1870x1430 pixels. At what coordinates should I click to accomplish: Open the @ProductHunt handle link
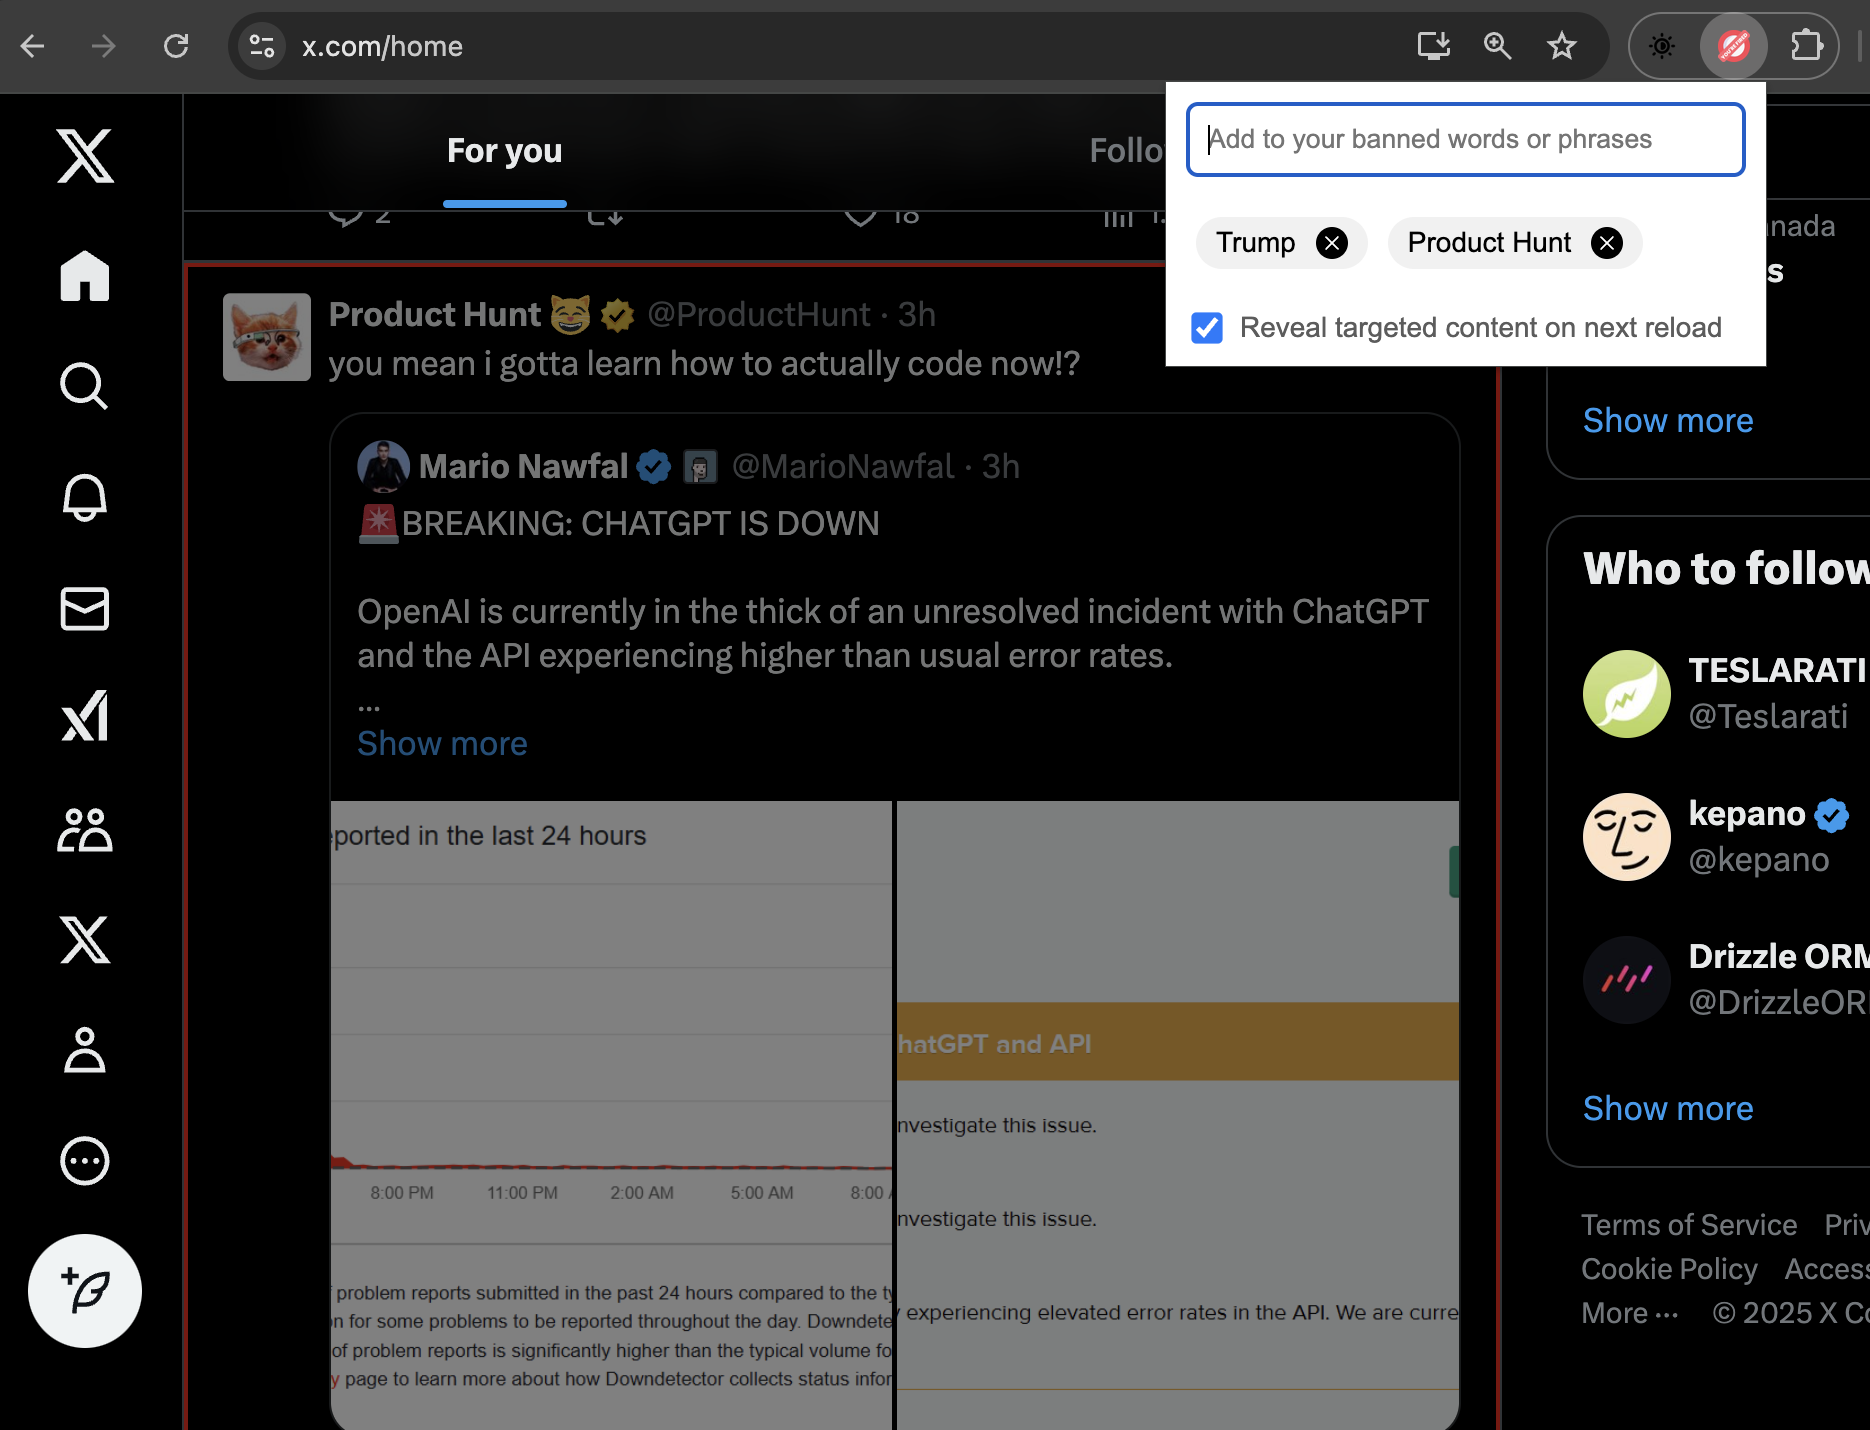(x=759, y=315)
